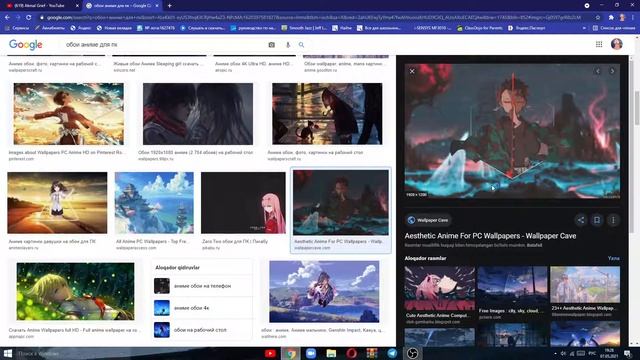Open Google account avatar

[x=617, y=44]
